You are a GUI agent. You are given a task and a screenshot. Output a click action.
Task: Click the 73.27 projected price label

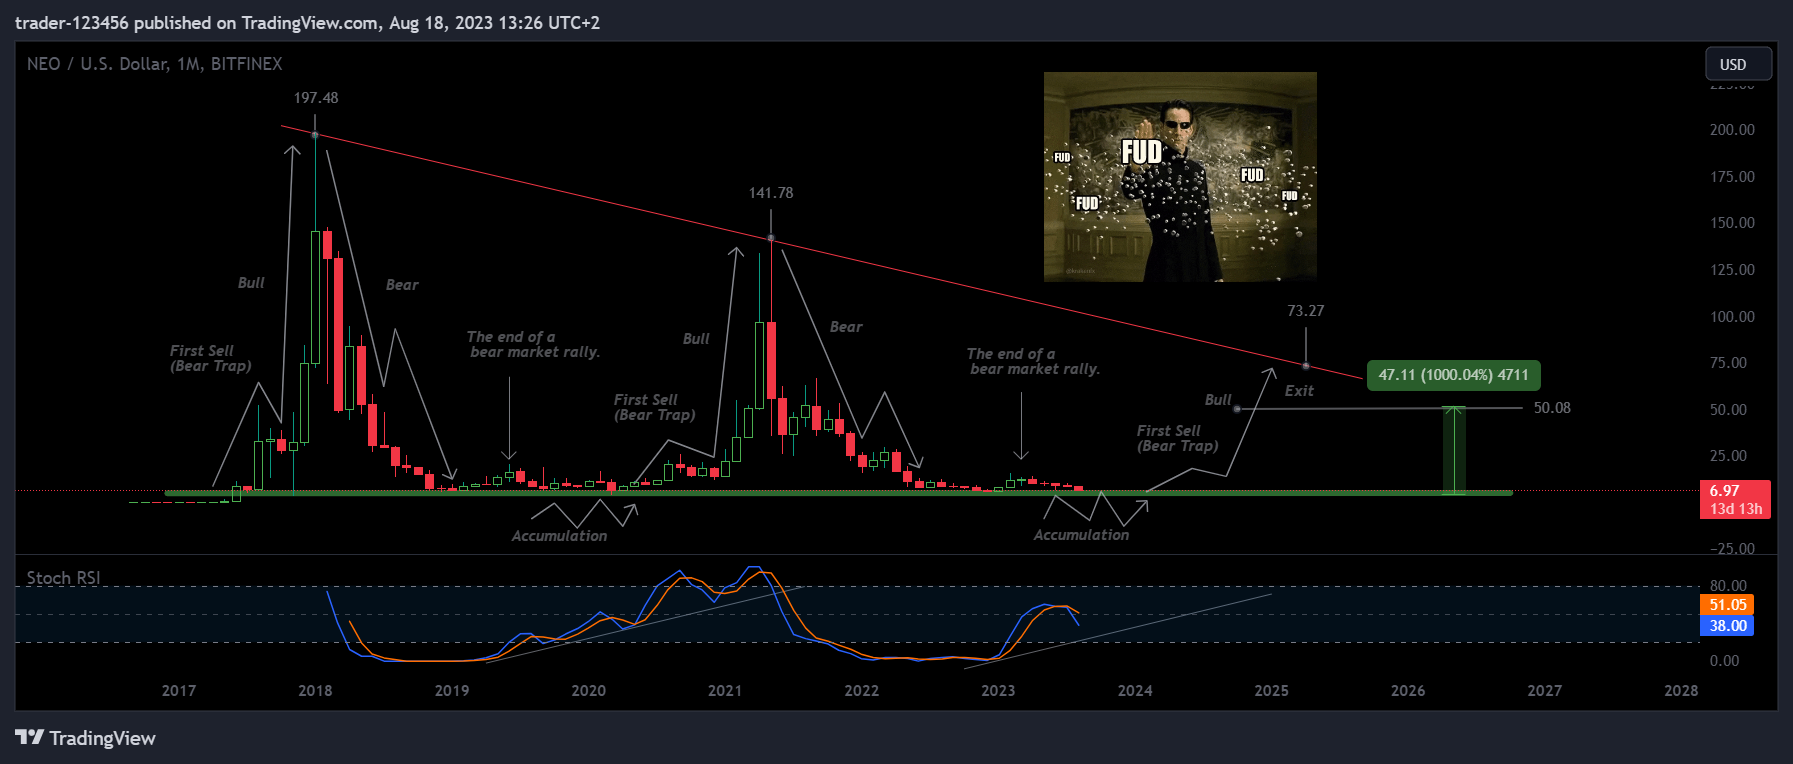pyautogui.click(x=1306, y=311)
